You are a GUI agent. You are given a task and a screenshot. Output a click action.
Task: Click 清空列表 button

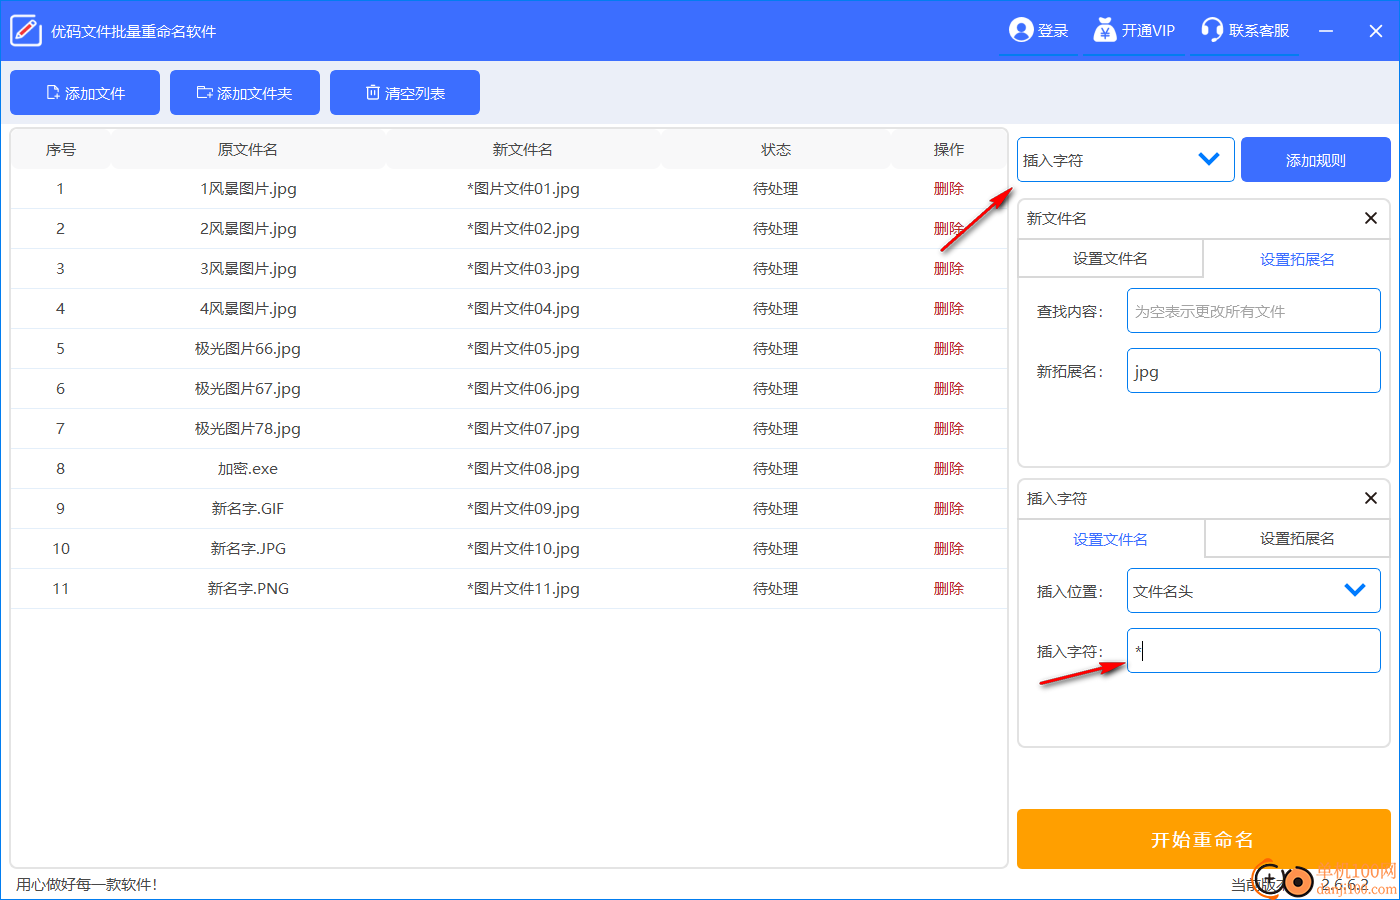coord(405,93)
